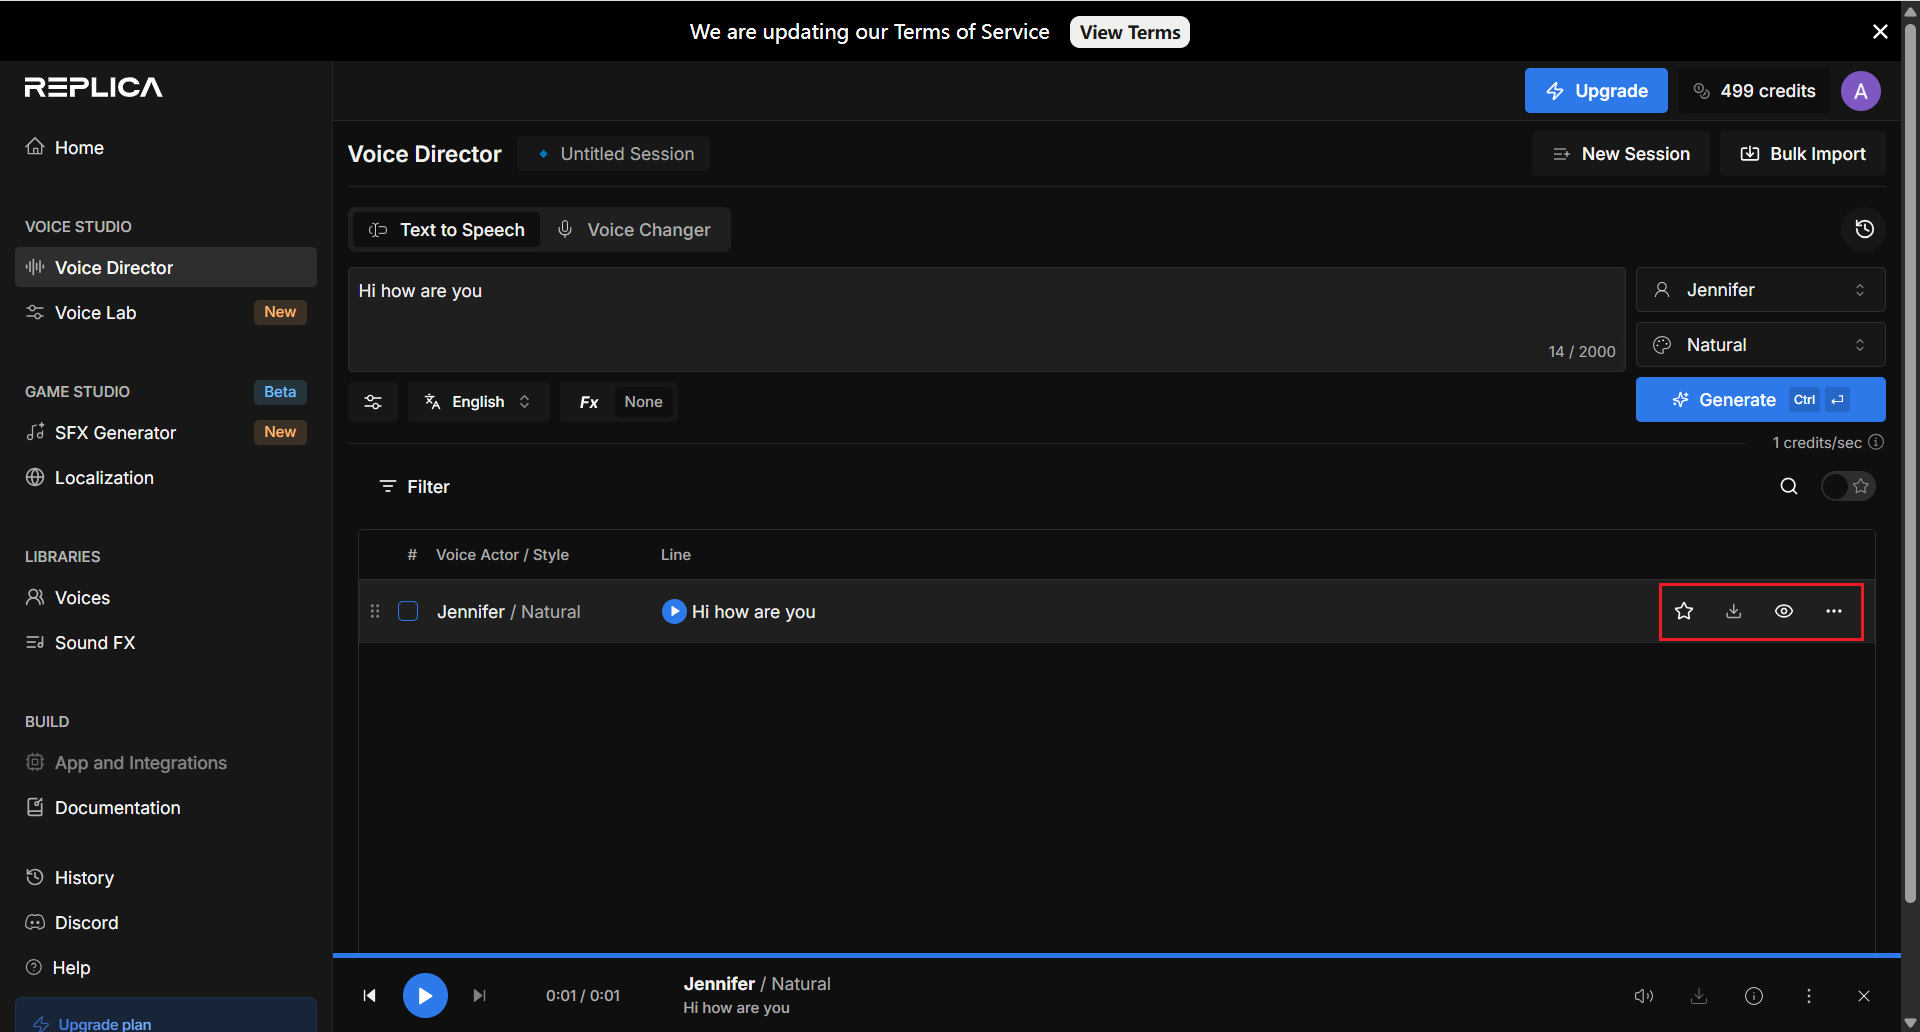Download the 'Hi how are you' row
Screen dimensions: 1920x1032
1734,611
